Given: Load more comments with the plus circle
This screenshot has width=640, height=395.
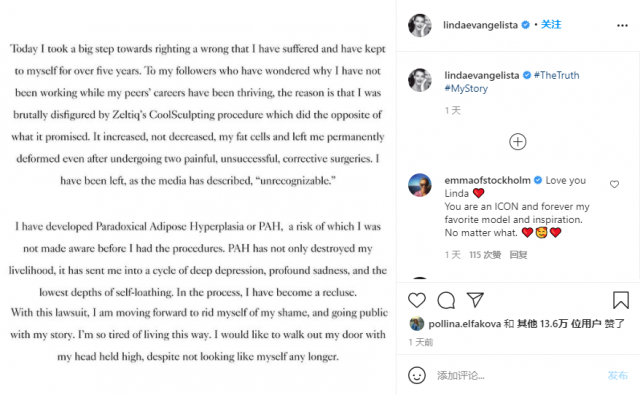Looking at the screenshot, I should [x=518, y=142].
